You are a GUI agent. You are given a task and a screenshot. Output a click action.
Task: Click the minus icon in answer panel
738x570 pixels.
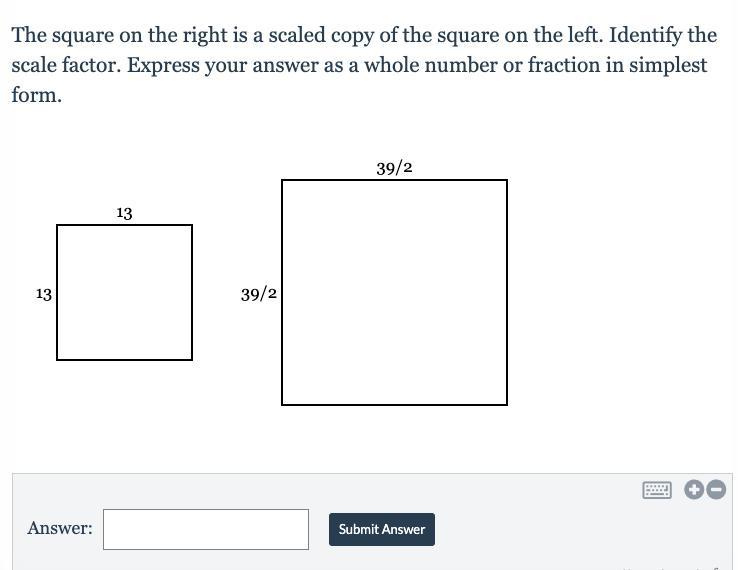click(715, 490)
